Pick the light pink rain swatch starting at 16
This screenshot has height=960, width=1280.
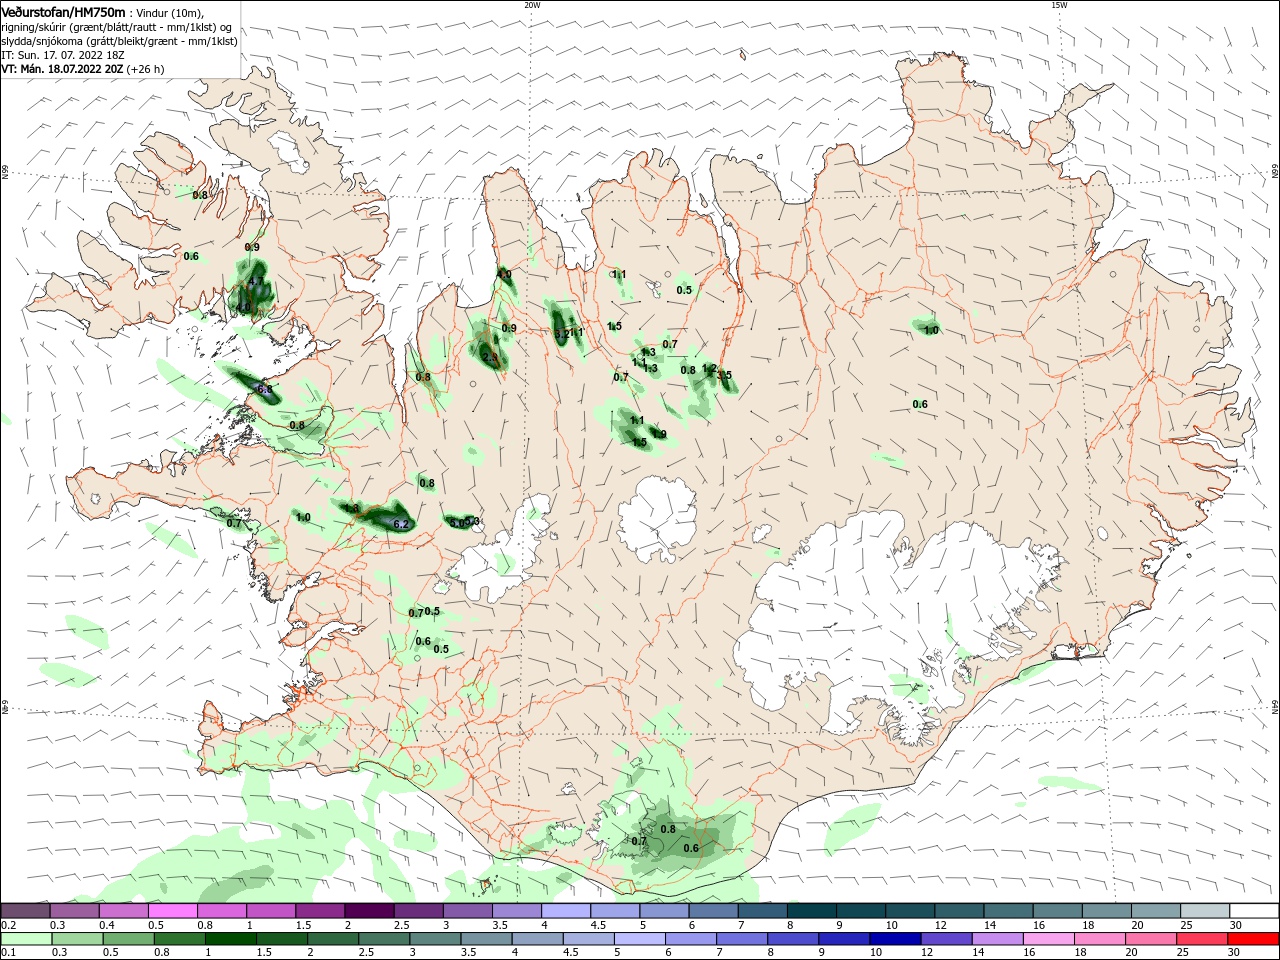tap(1049, 939)
